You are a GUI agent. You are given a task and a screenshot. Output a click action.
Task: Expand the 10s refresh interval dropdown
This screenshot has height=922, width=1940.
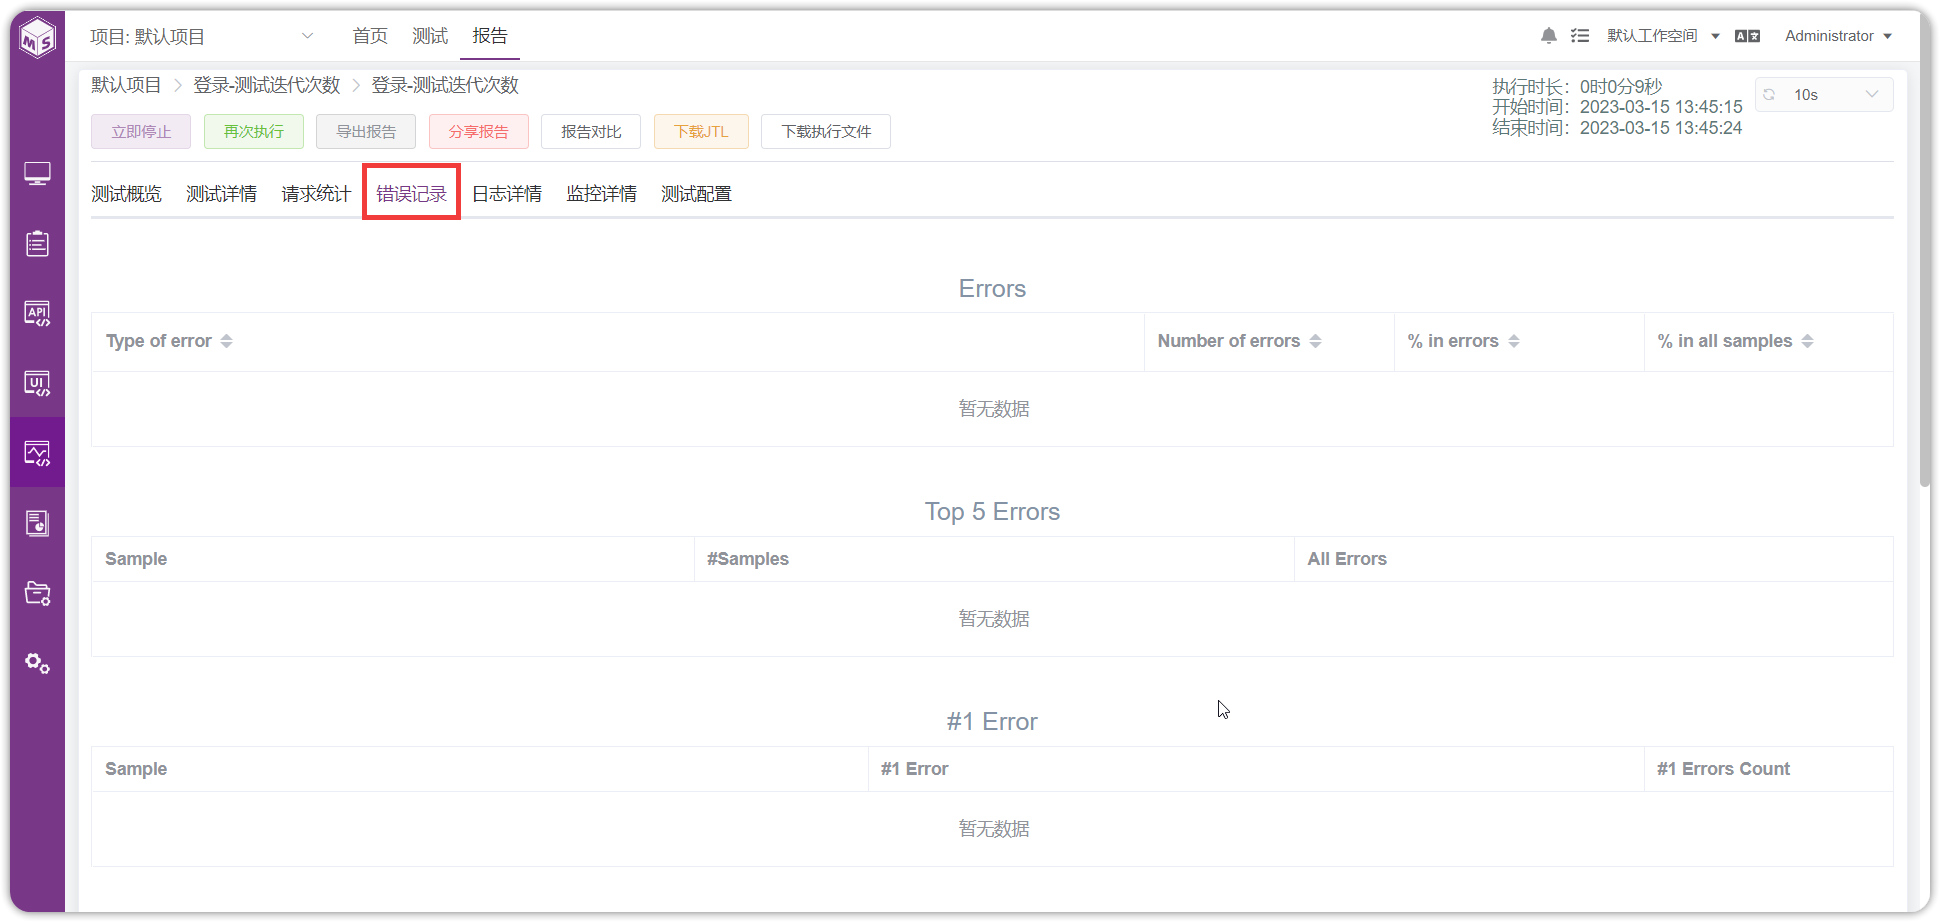click(1824, 94)
